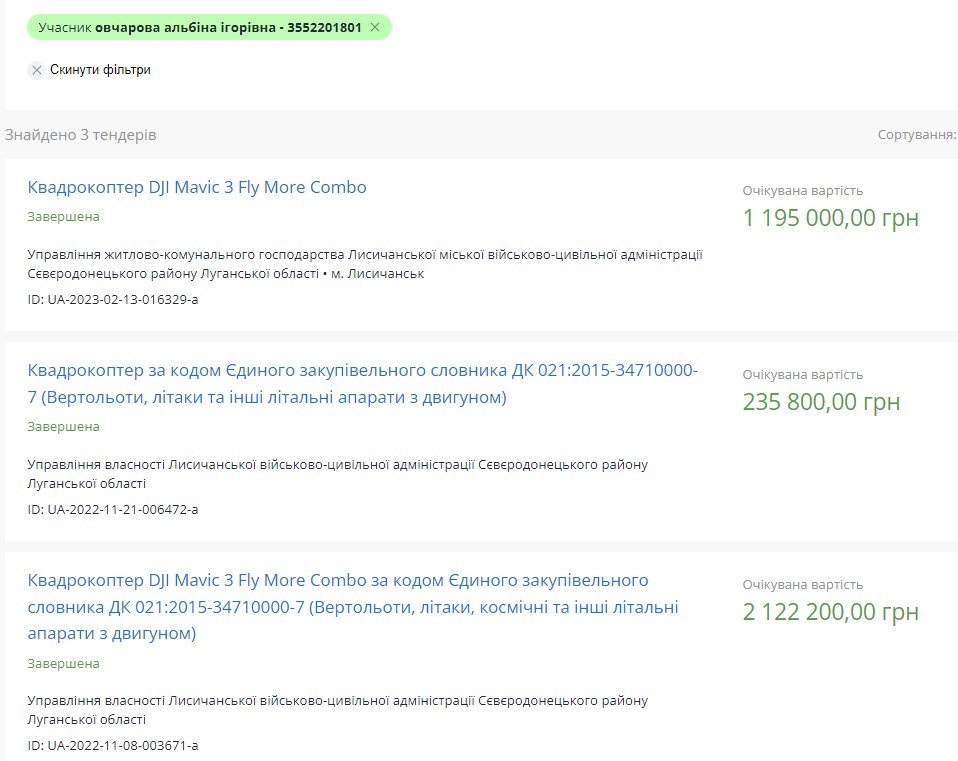Click the 2 122 200,00 грн expected value

[x=830, y=612]
